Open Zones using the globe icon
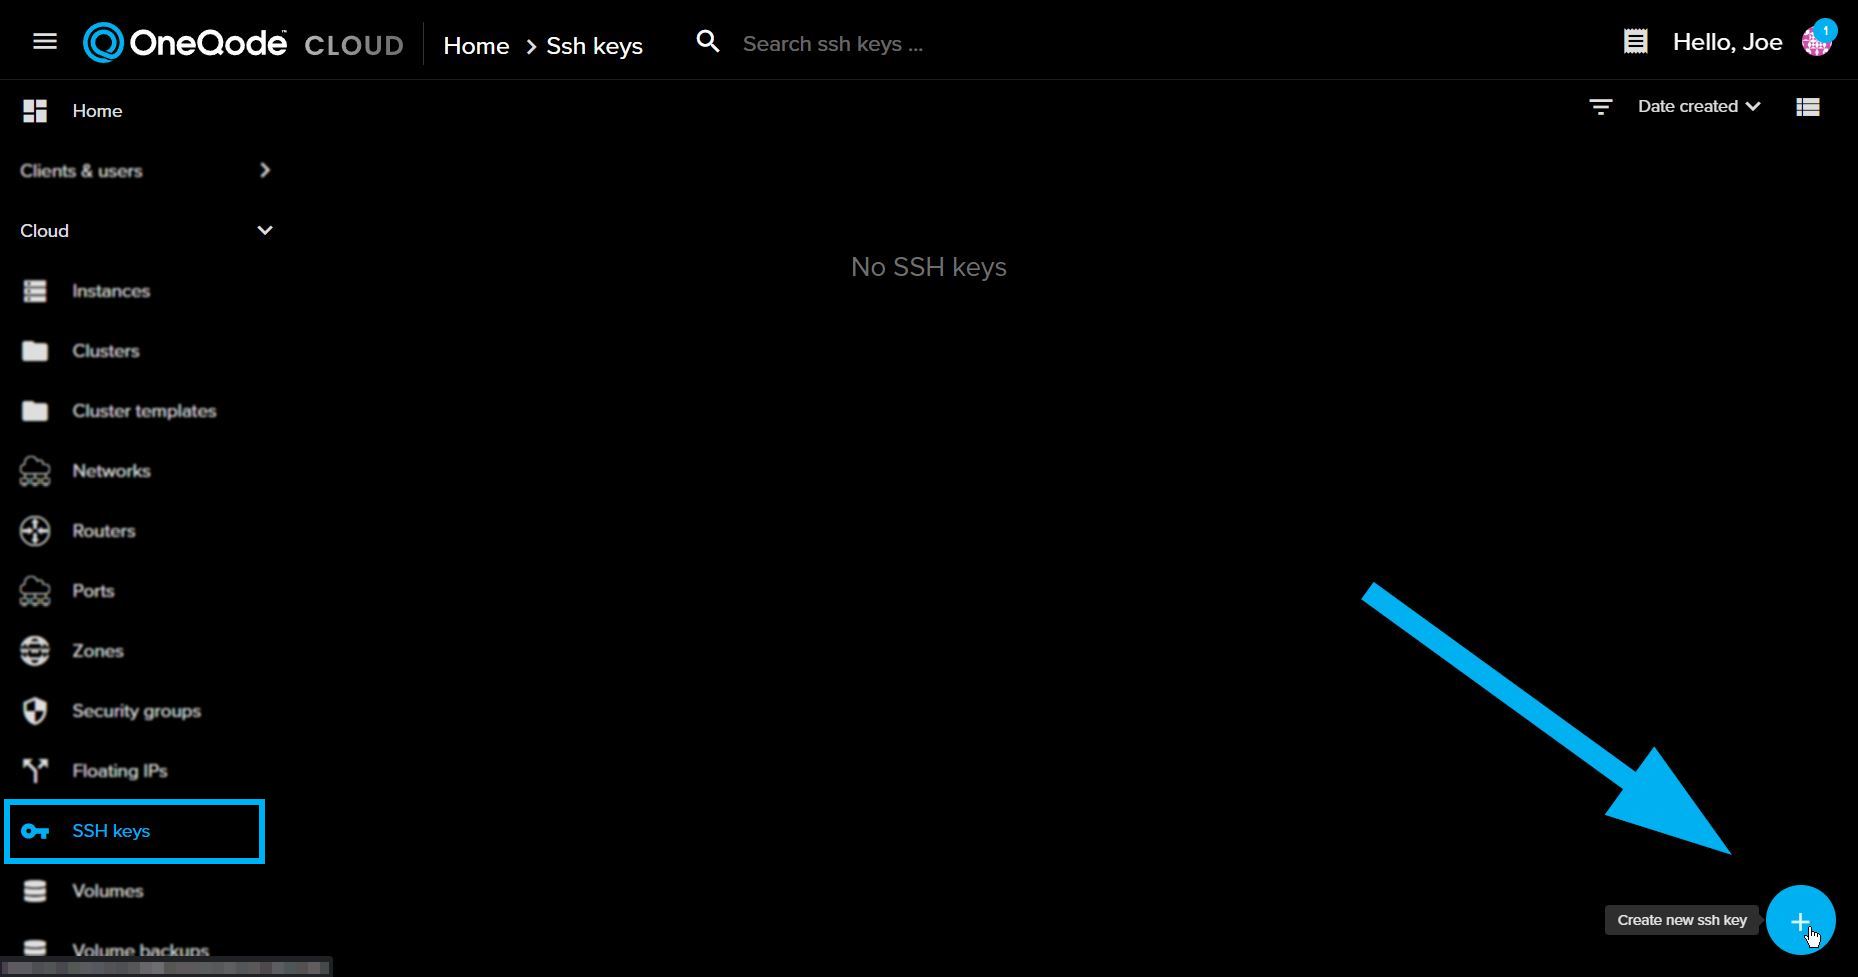1858x977 pixels. pos(34,651)
